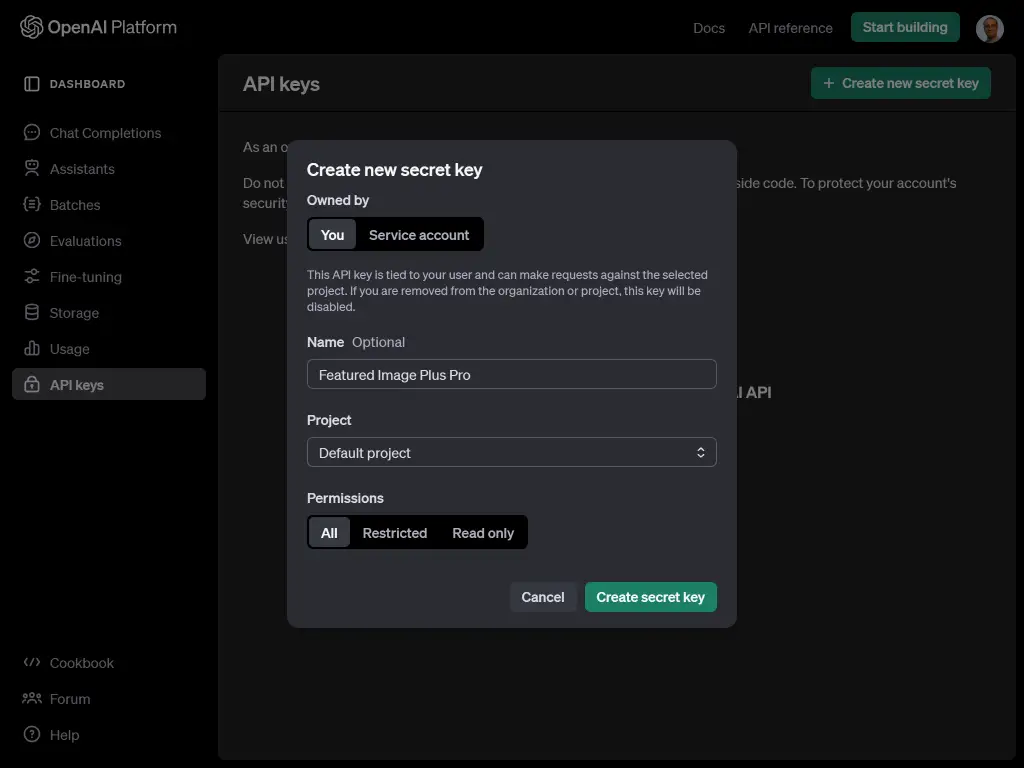Open Storage section
This screenshot has width=1024, height=768.
[x=108, y=312]
